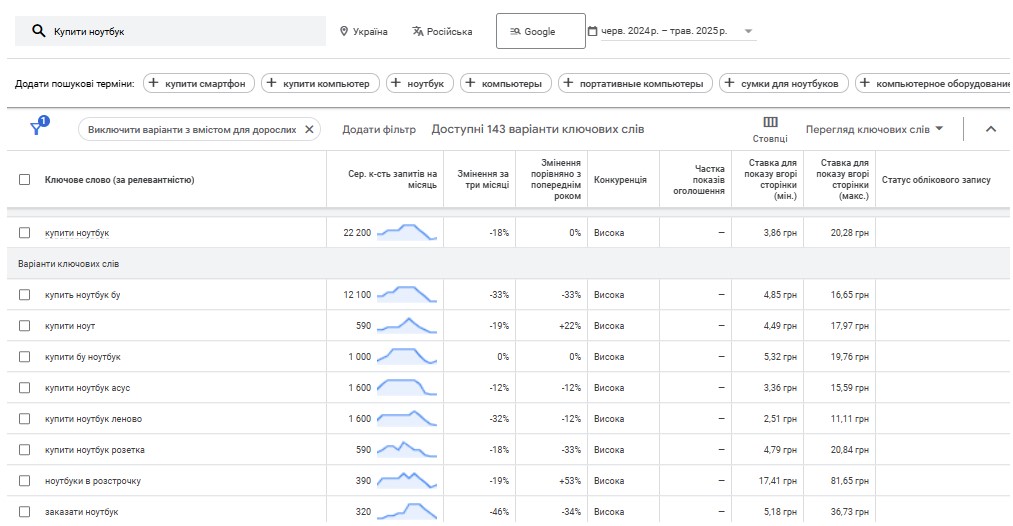Viewport: 1013px width, 526px height.
Task: Click trend sparkline for ноутбуки в розстрочку
Action: [x=406, y=480]
